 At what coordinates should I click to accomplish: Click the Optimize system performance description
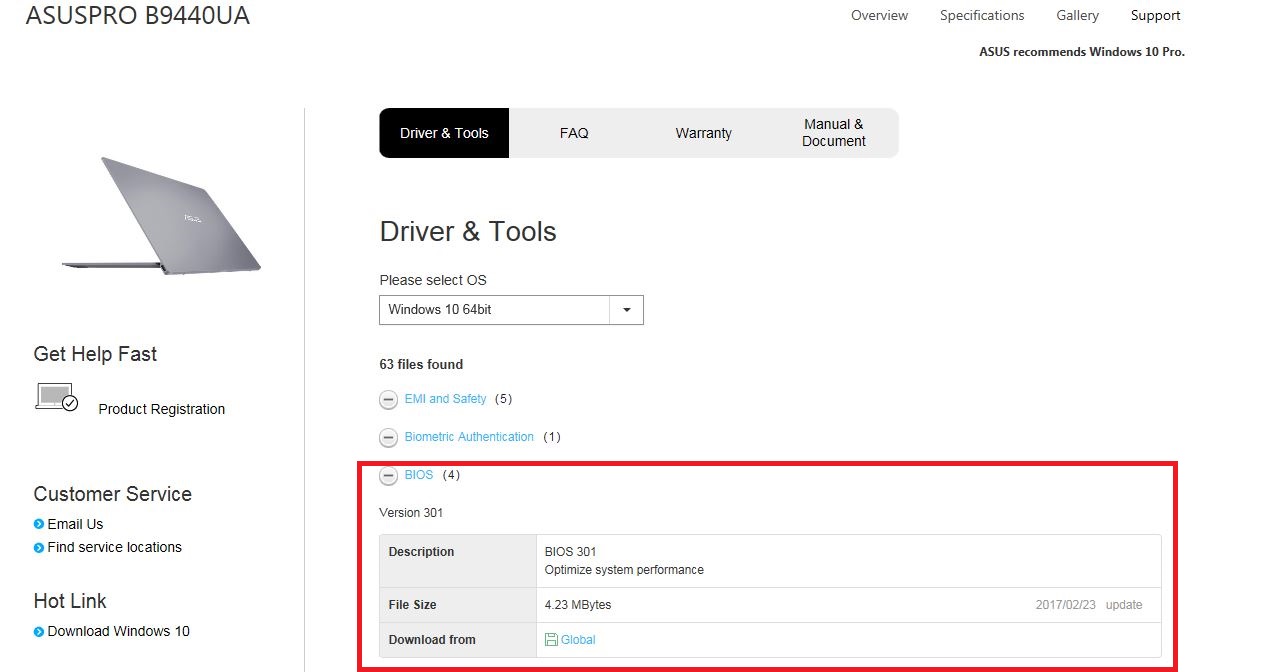(x=624, y=570)
